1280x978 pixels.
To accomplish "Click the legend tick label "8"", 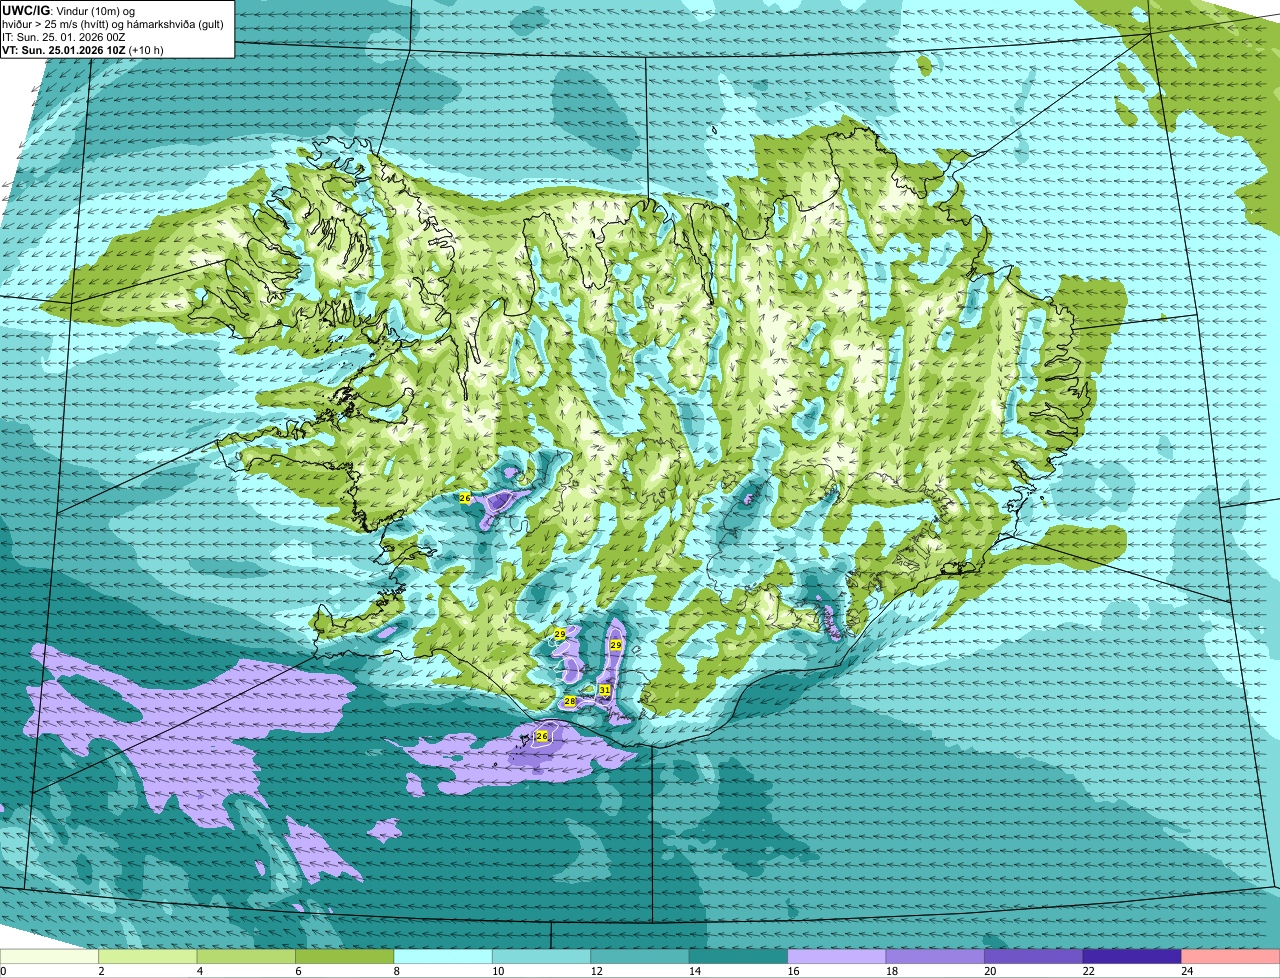I will (x=396, y=971).
